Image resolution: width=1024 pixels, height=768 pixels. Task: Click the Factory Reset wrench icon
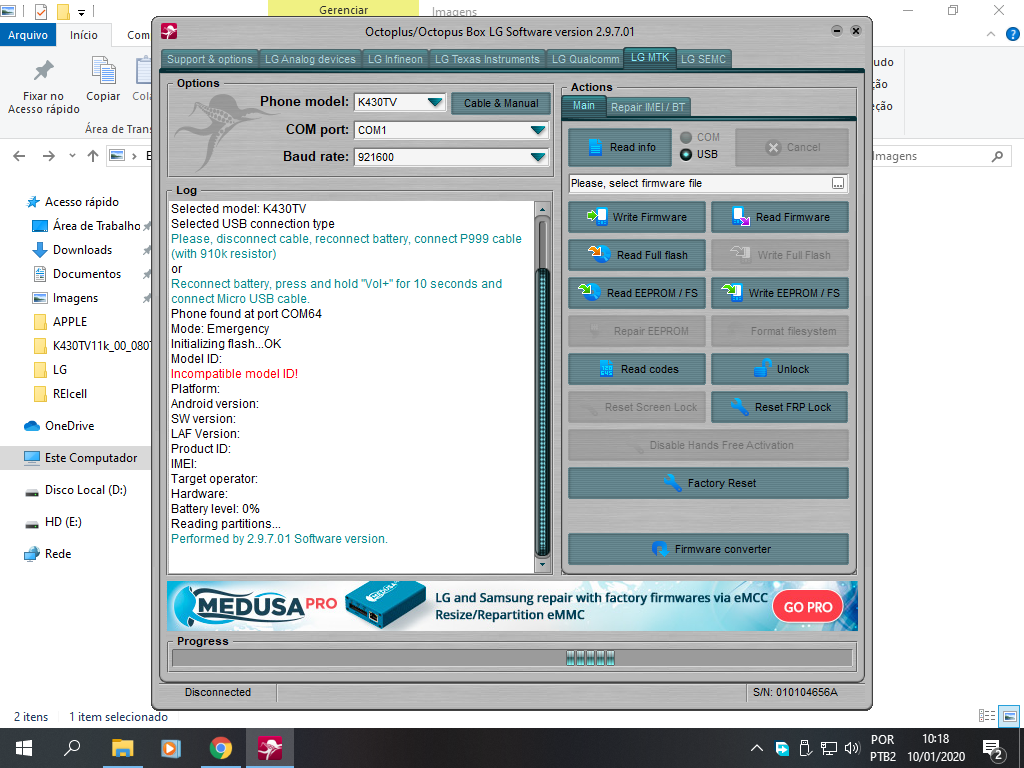click(x=673, y=483)
